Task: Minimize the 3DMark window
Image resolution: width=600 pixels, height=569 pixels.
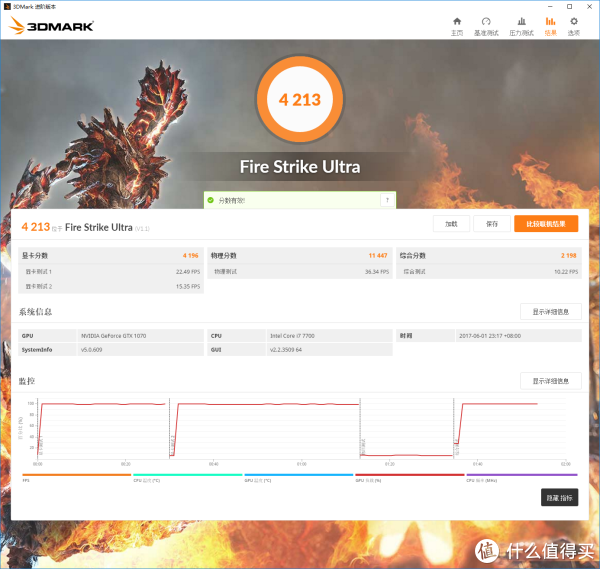Action: click(x=550, y=7)
